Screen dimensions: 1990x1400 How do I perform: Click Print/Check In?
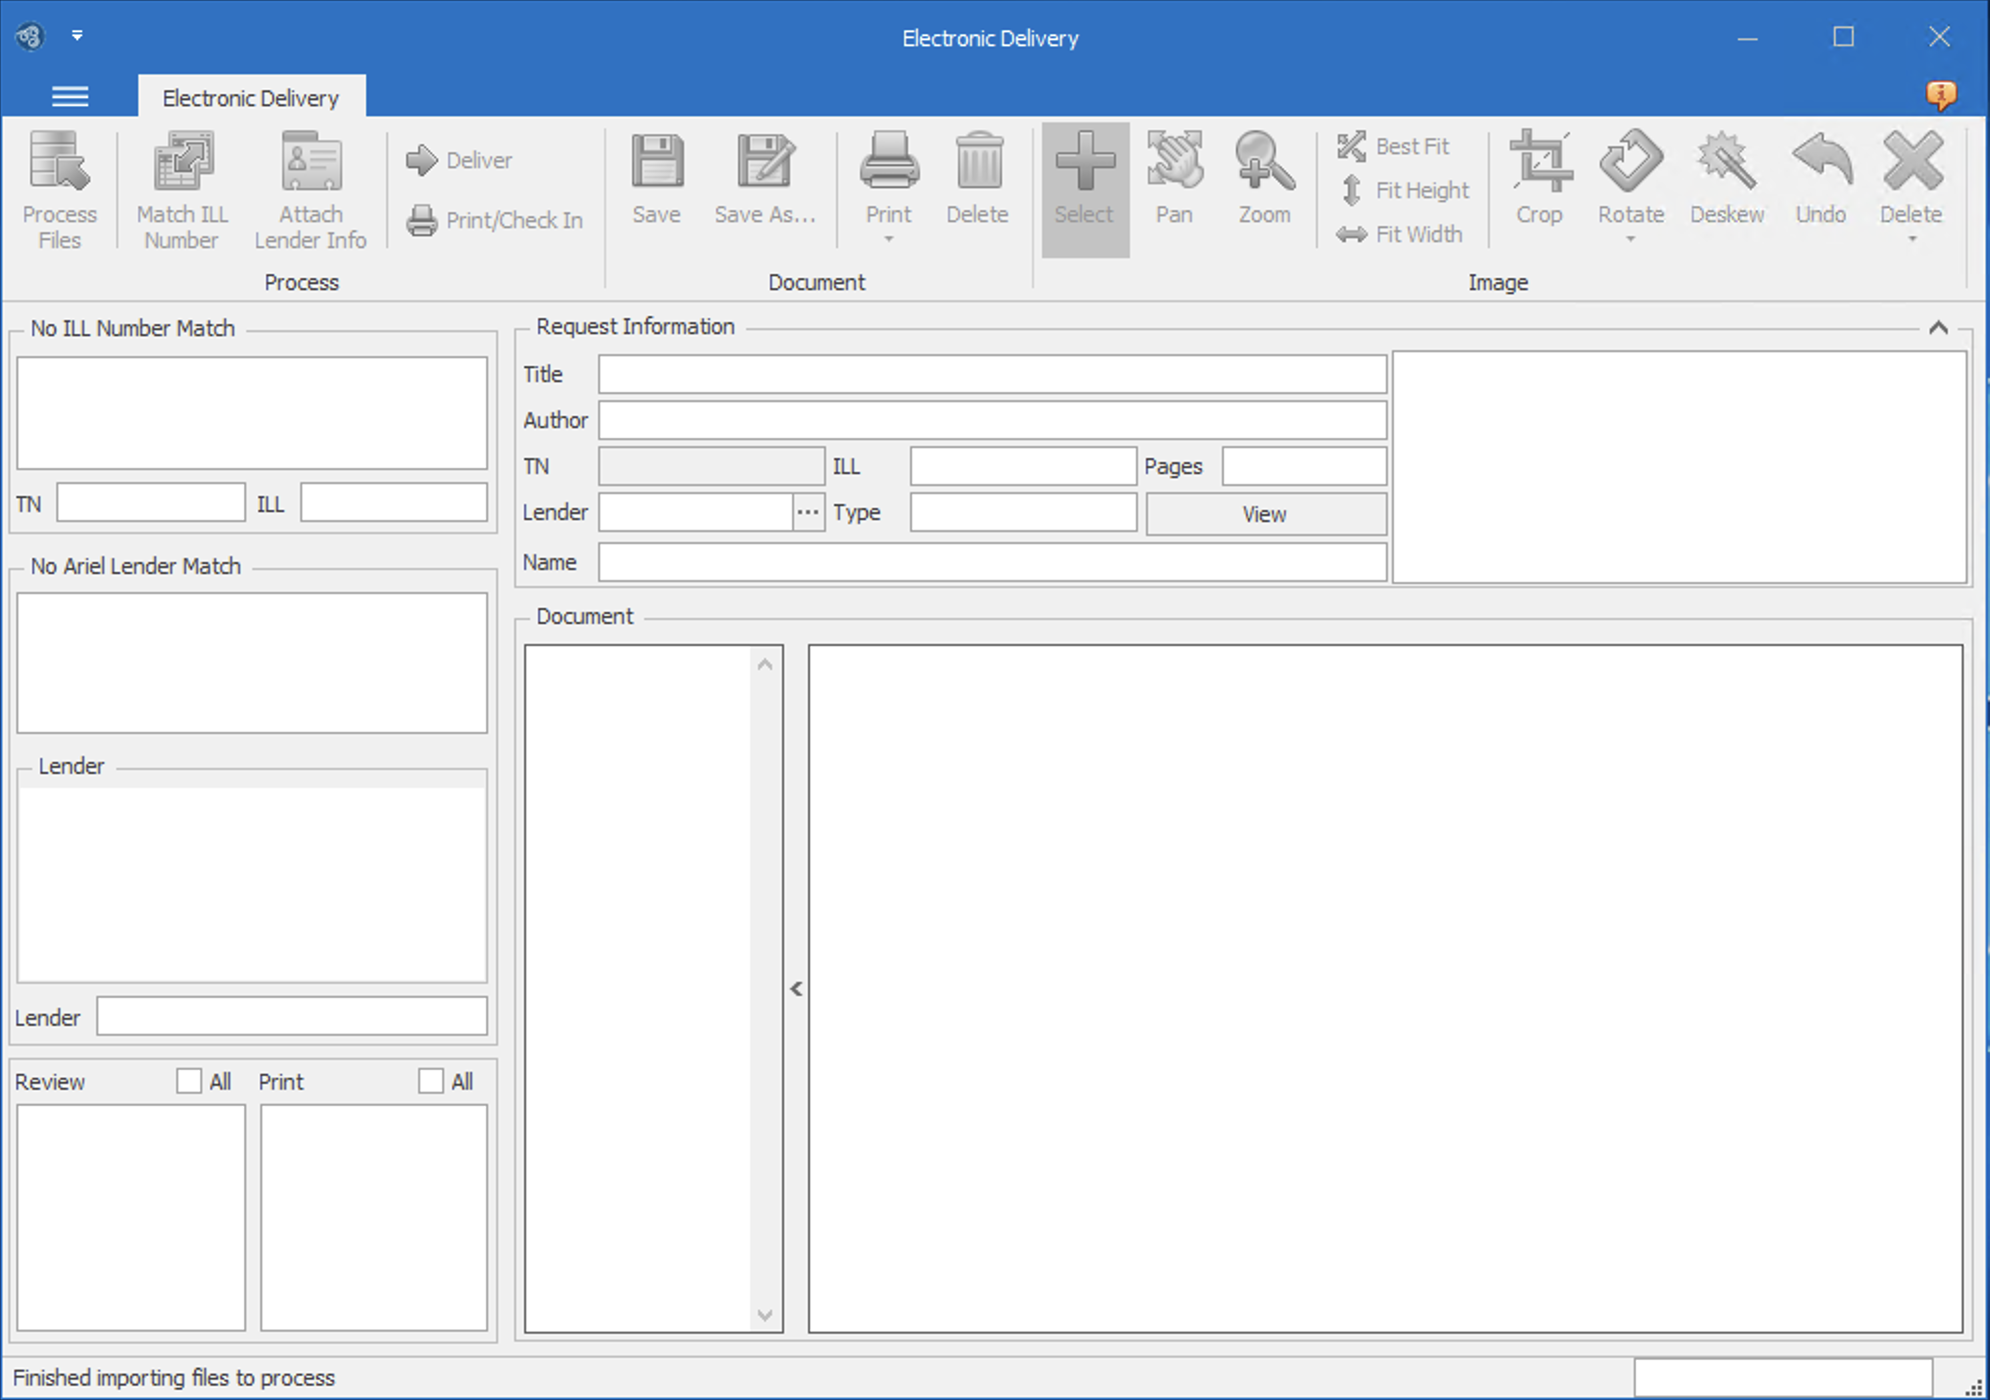496,220
